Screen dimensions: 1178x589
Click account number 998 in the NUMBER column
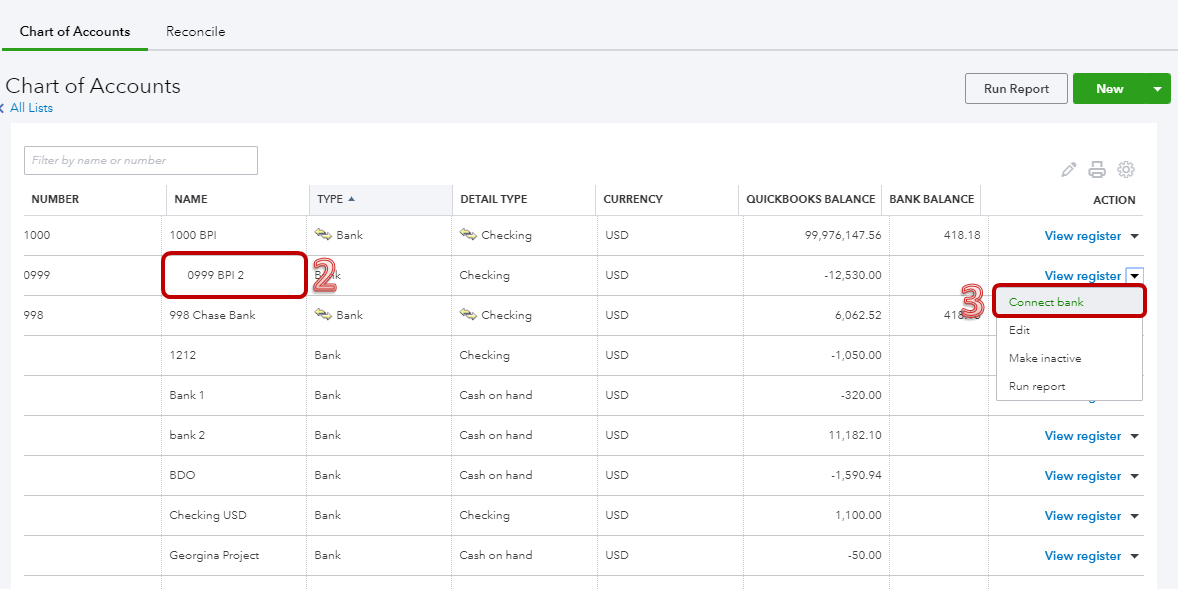[34, 315]
